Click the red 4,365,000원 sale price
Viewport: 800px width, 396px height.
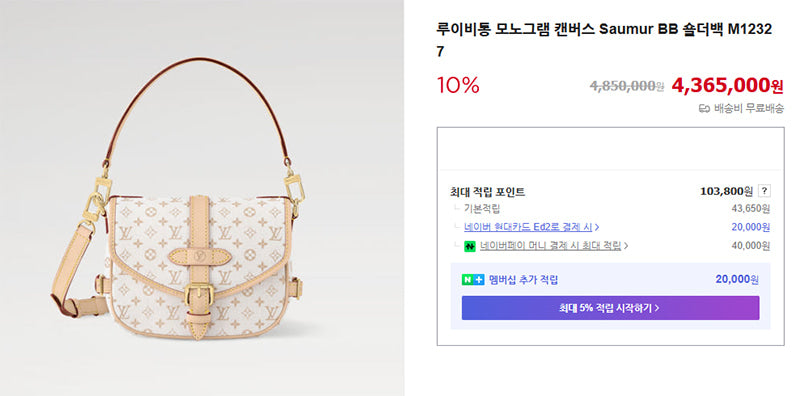pos(727,85)
